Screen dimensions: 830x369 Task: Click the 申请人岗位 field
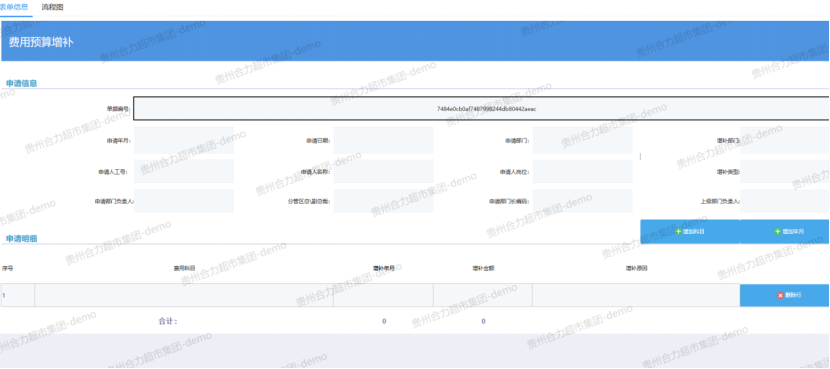coord(582,172)
